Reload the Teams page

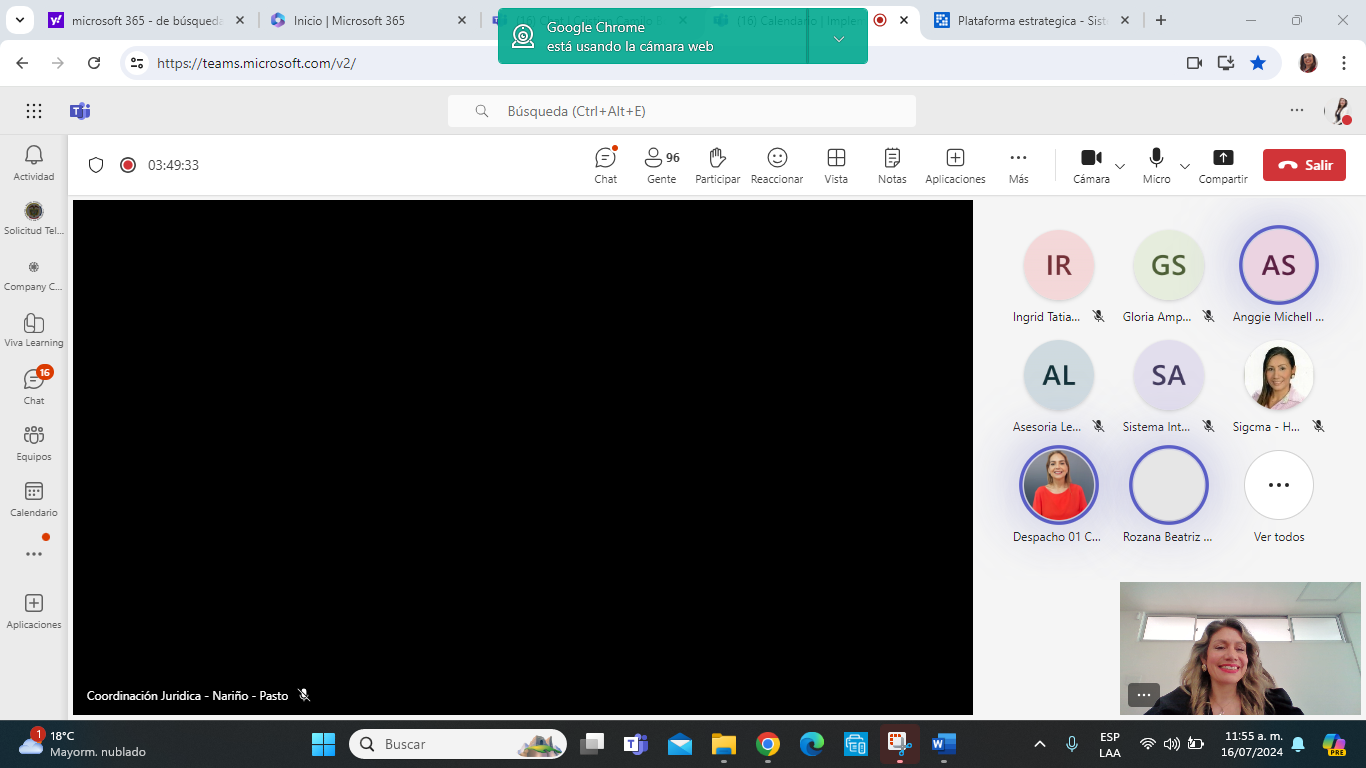point(94,63)
